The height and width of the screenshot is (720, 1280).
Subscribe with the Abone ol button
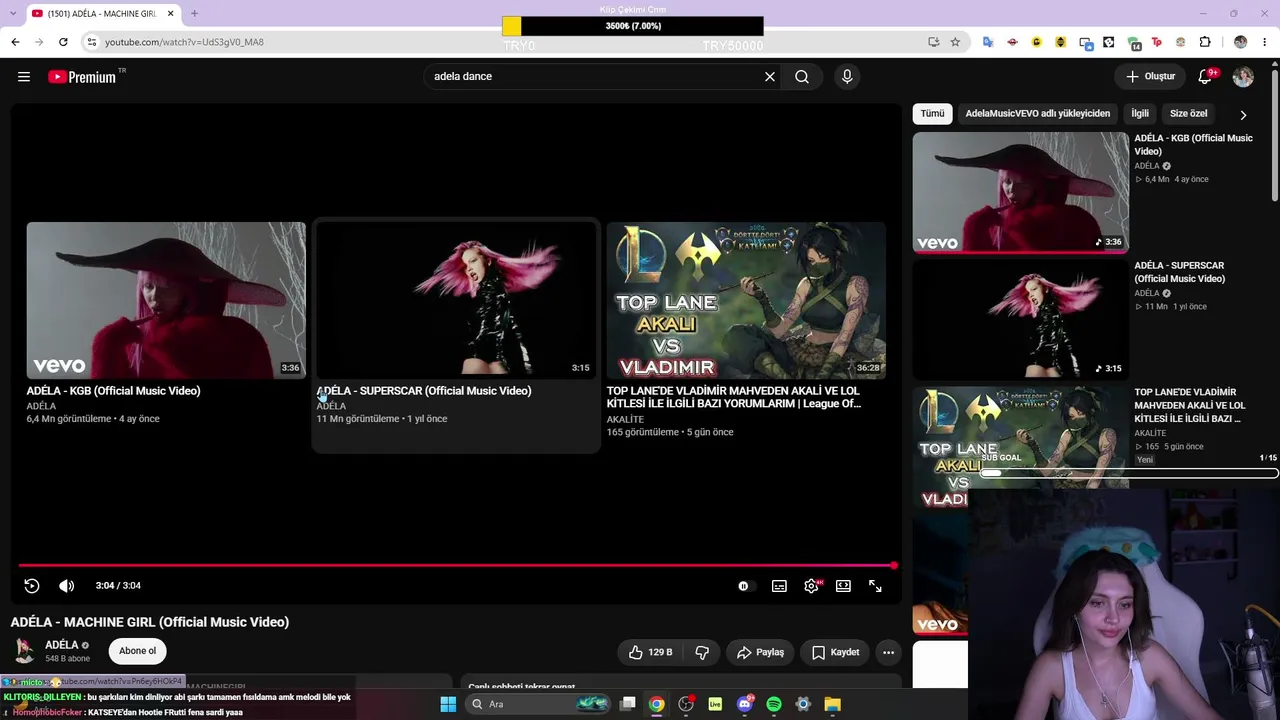[x=137, y=651]
